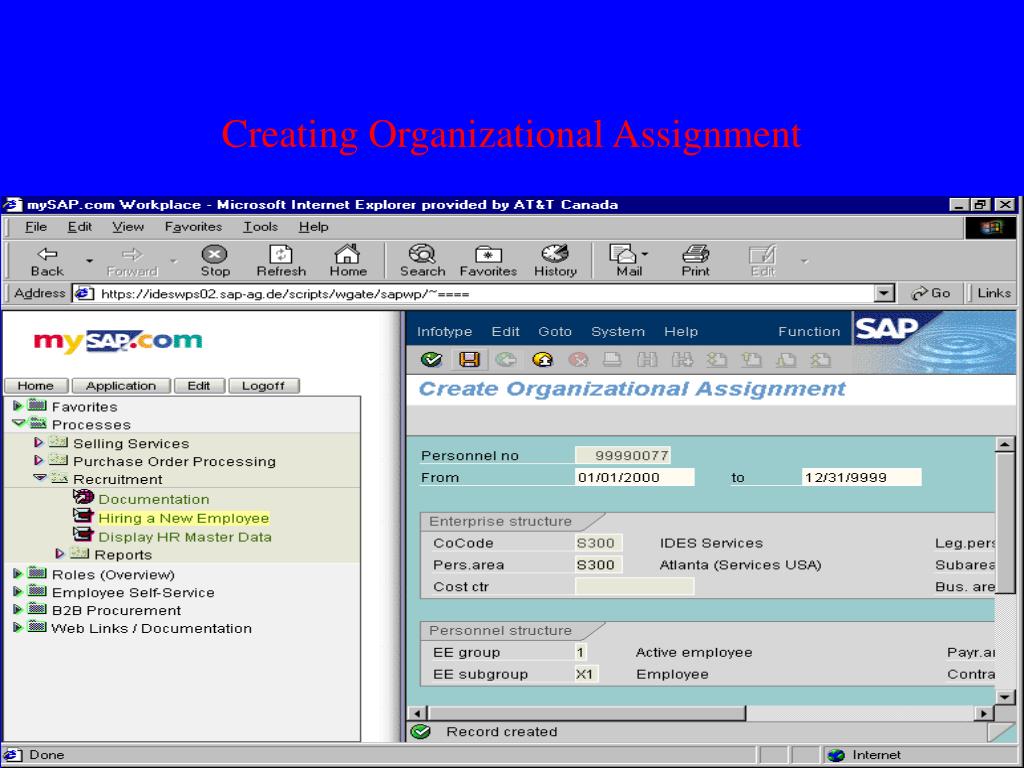Viewport: 1024px width, 768px height.
Task: Click the SAP Next Page icon
Action: click(786, 359)
